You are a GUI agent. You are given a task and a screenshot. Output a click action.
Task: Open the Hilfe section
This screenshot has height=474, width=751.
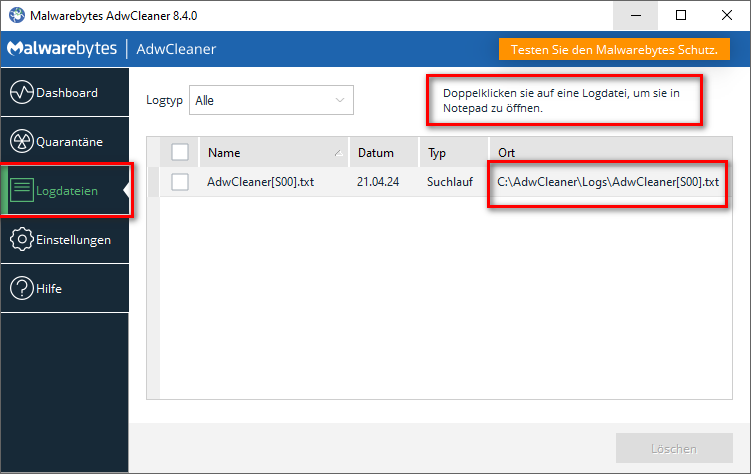tap(65, 288)
